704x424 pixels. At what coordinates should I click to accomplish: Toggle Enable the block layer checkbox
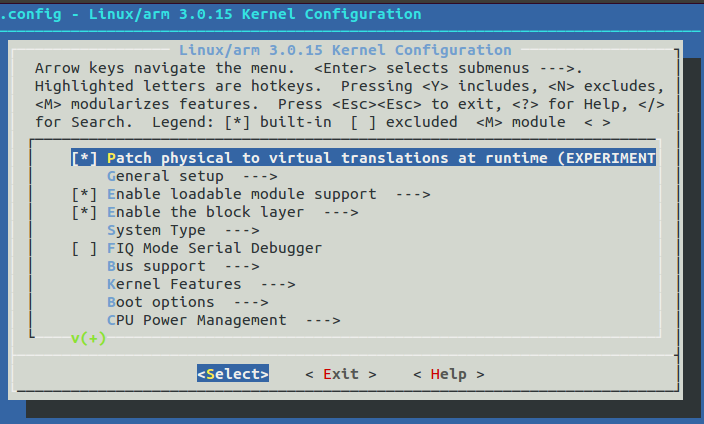84,212
